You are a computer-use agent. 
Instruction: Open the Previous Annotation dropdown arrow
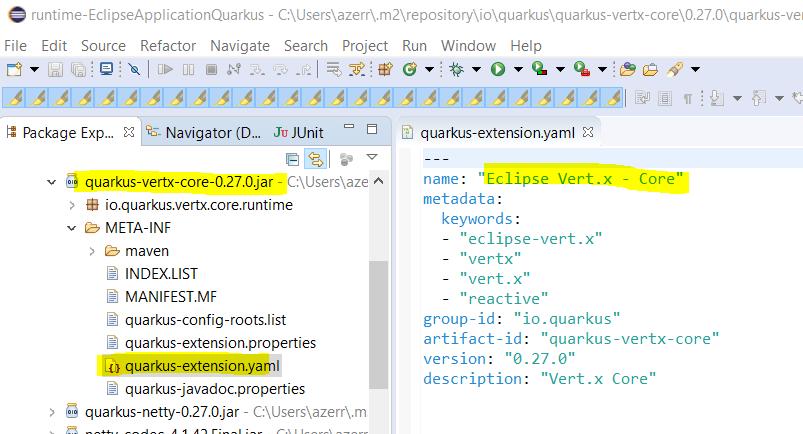point(779,98)
